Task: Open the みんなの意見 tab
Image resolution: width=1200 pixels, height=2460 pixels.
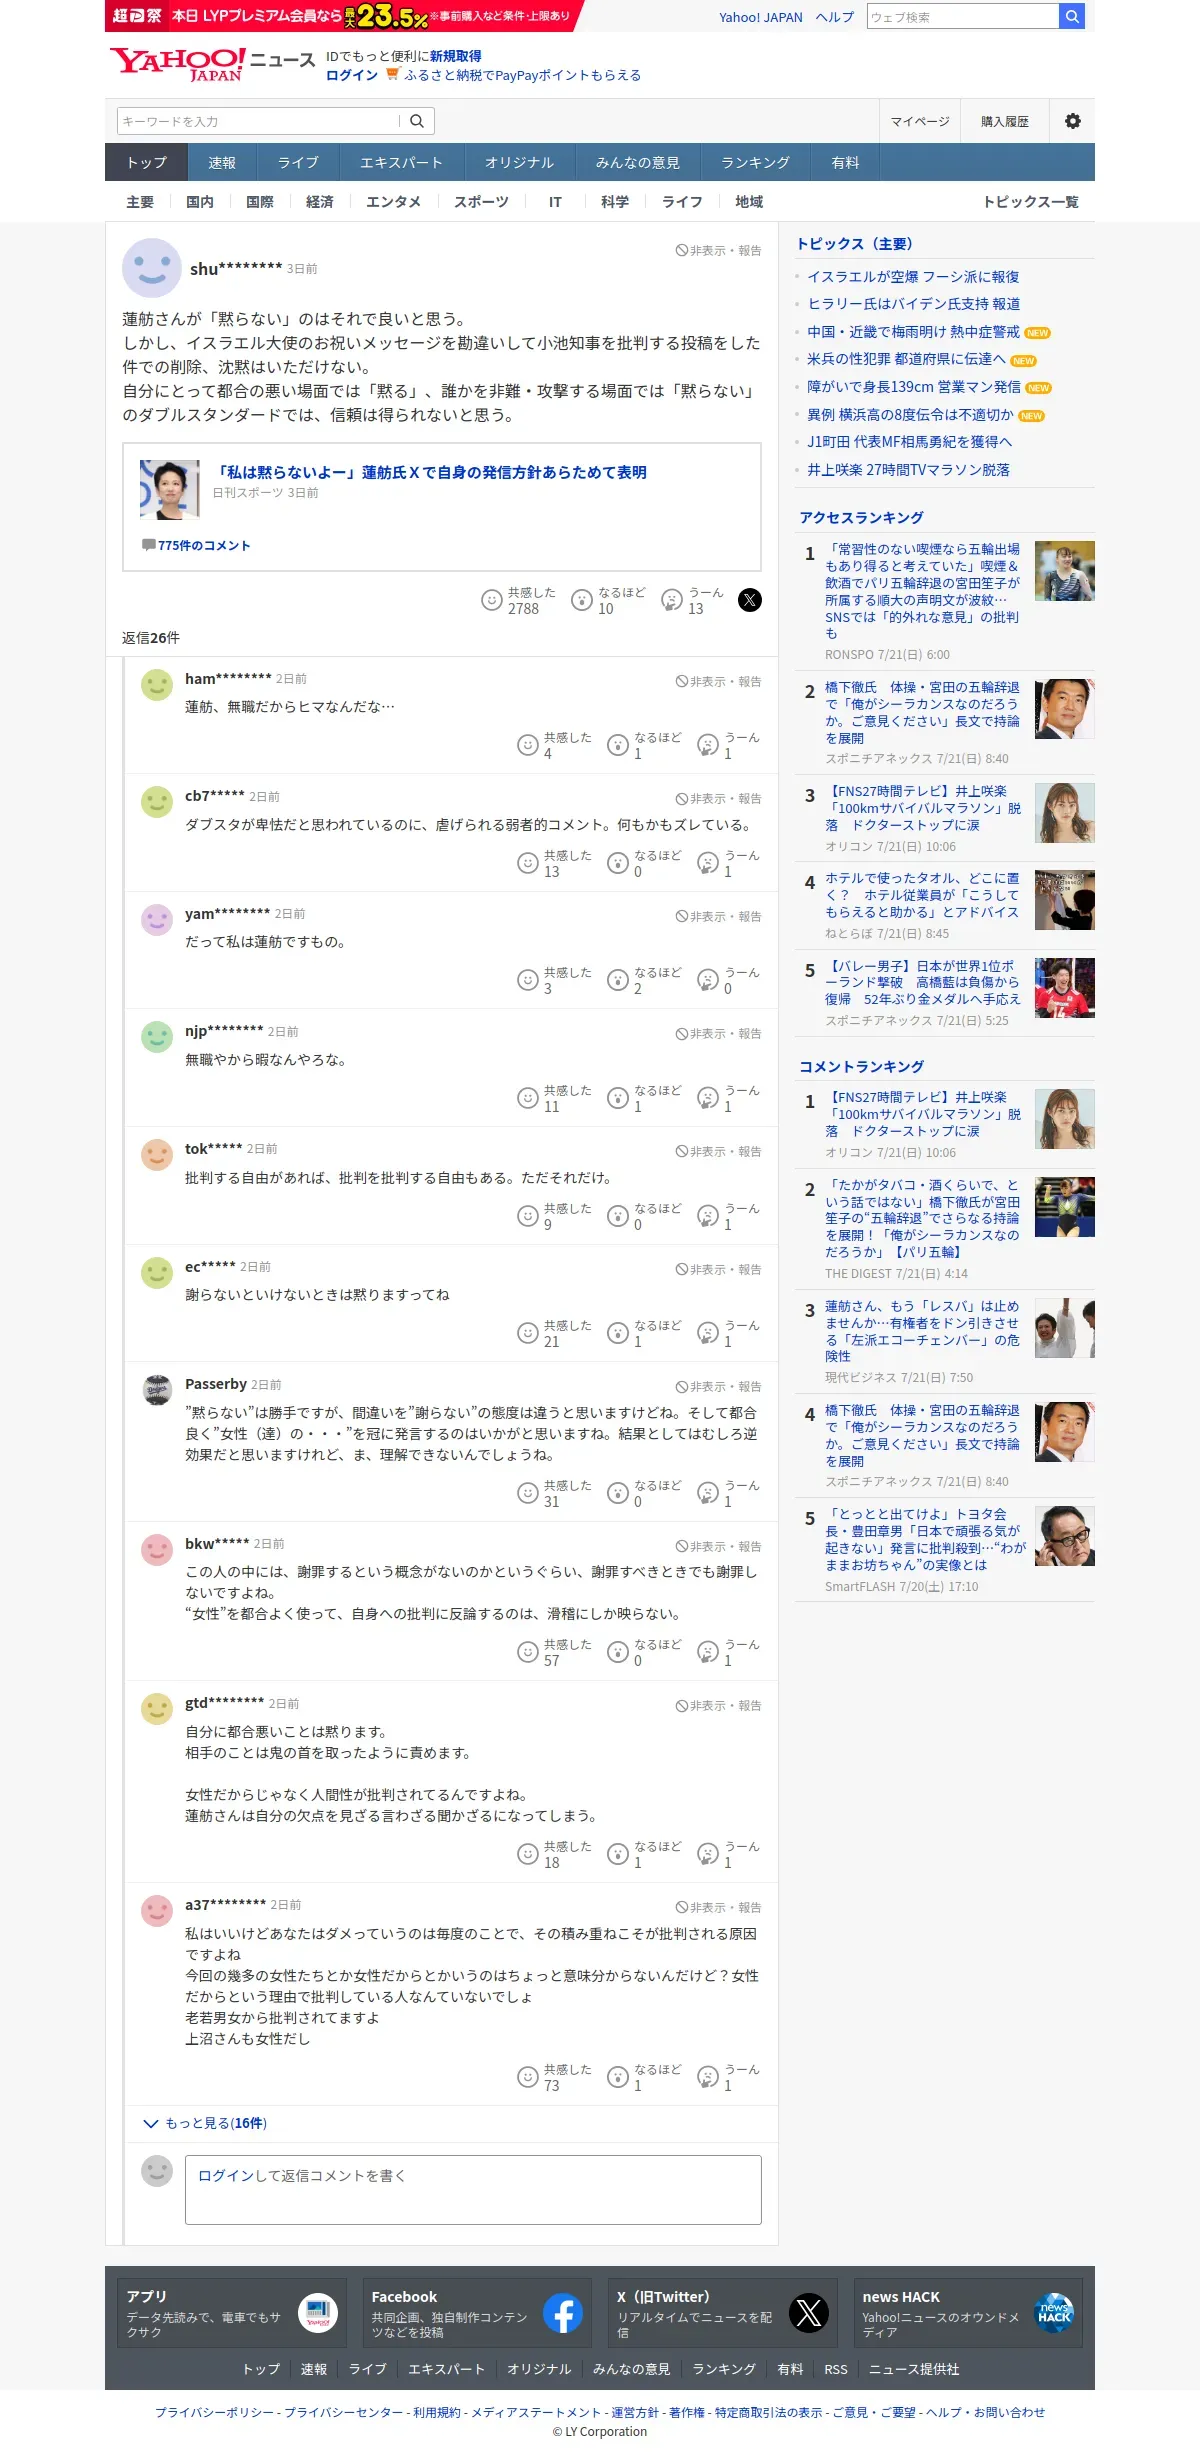Action: tap(637, 162)
